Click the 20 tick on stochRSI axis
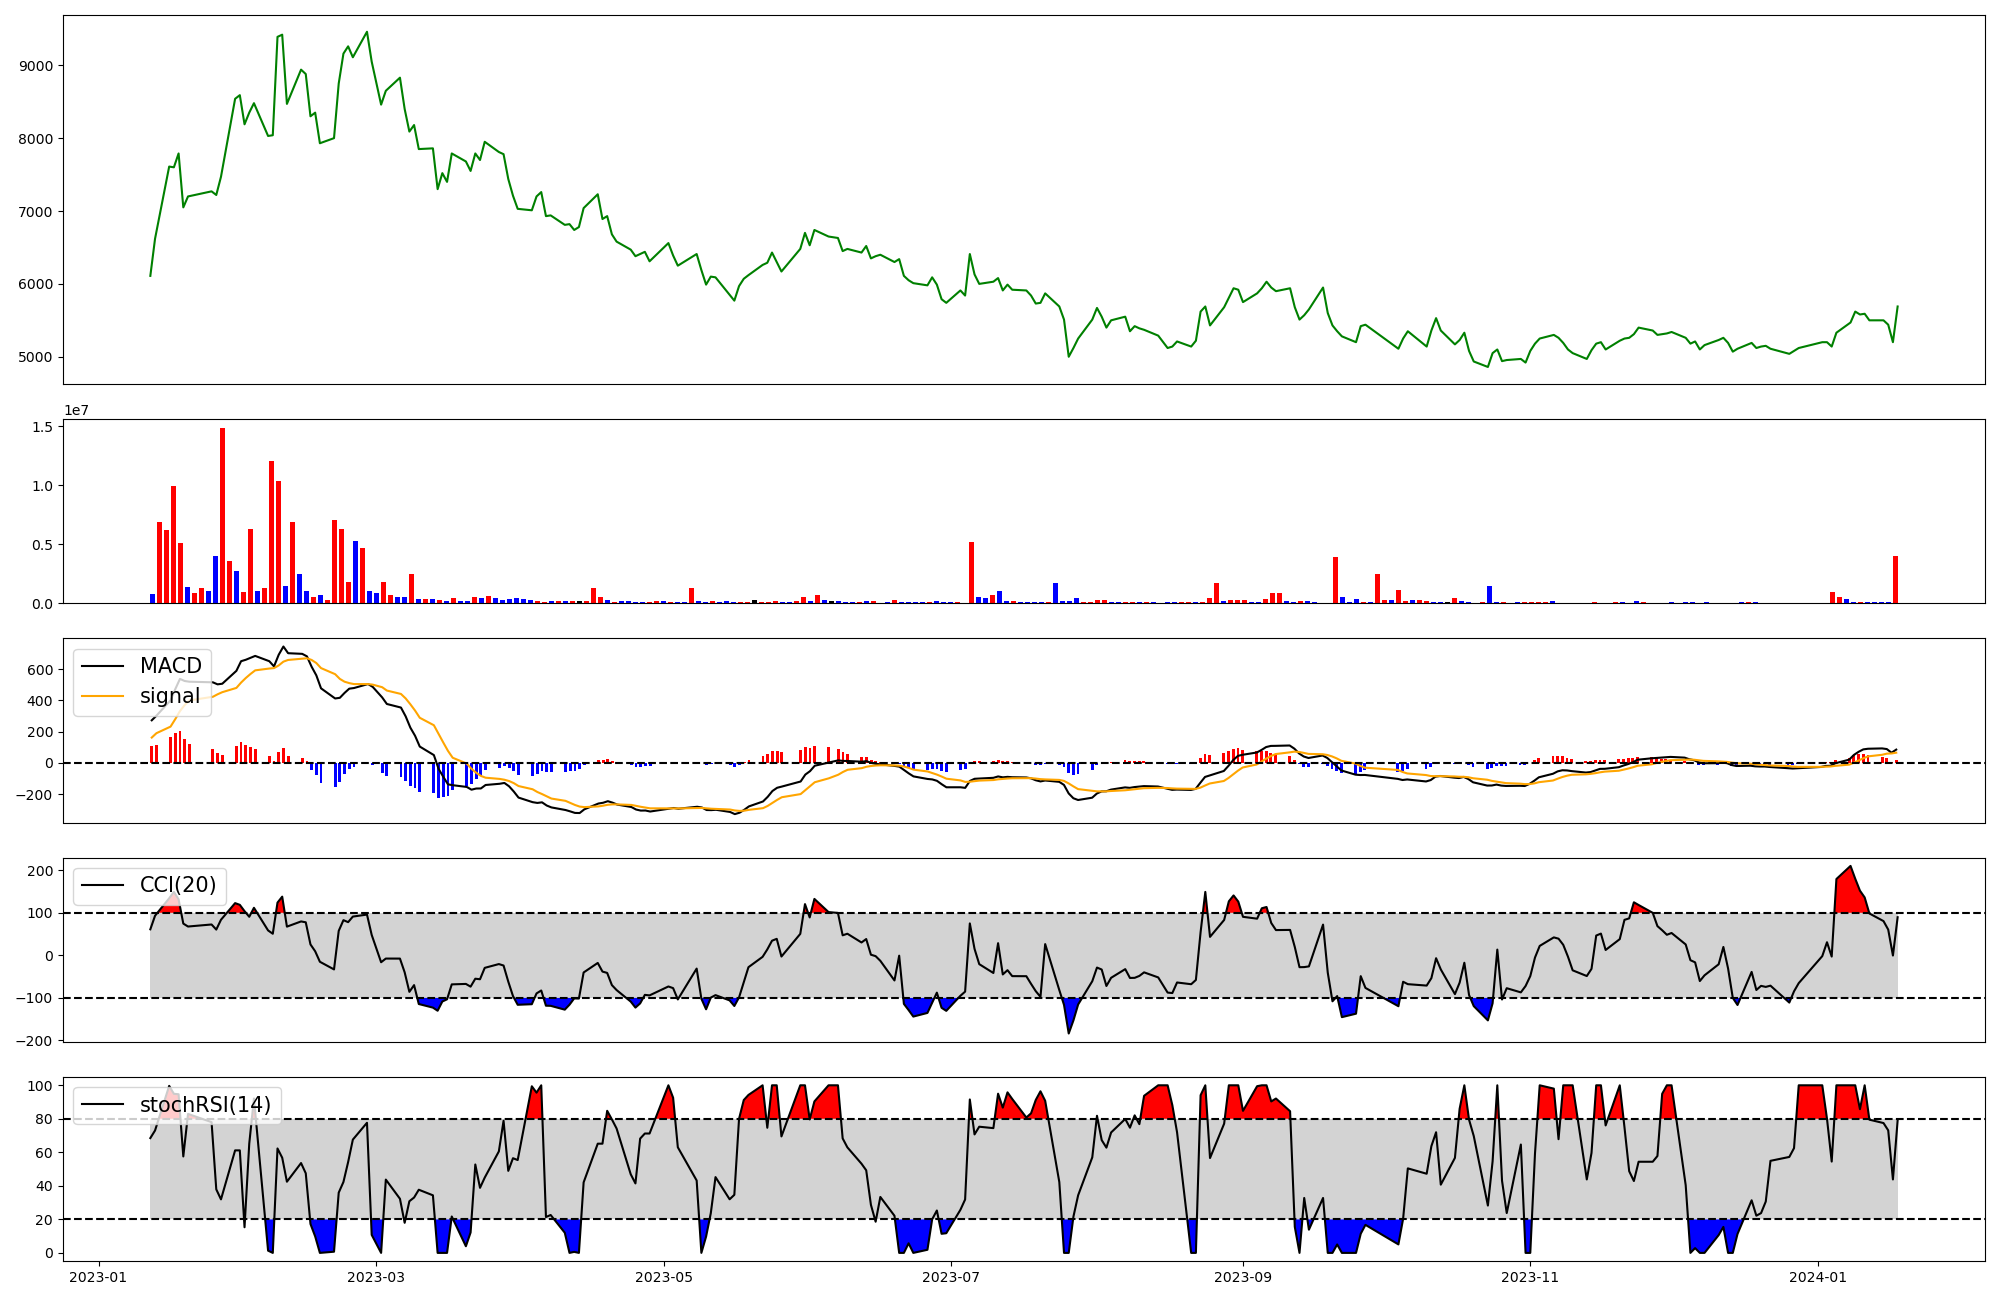2000x1300 pixels. point(46,1220)
